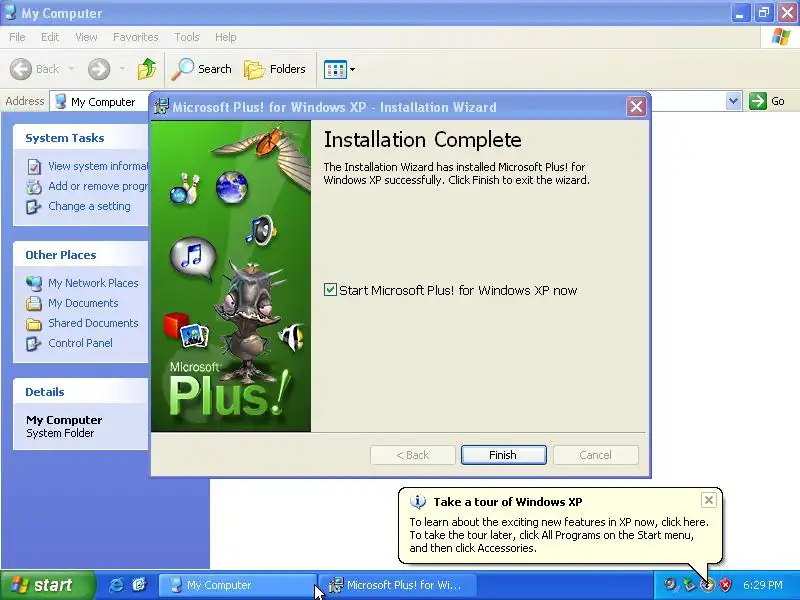
Task: Open My Documents in Other Places
Action: 83,303
